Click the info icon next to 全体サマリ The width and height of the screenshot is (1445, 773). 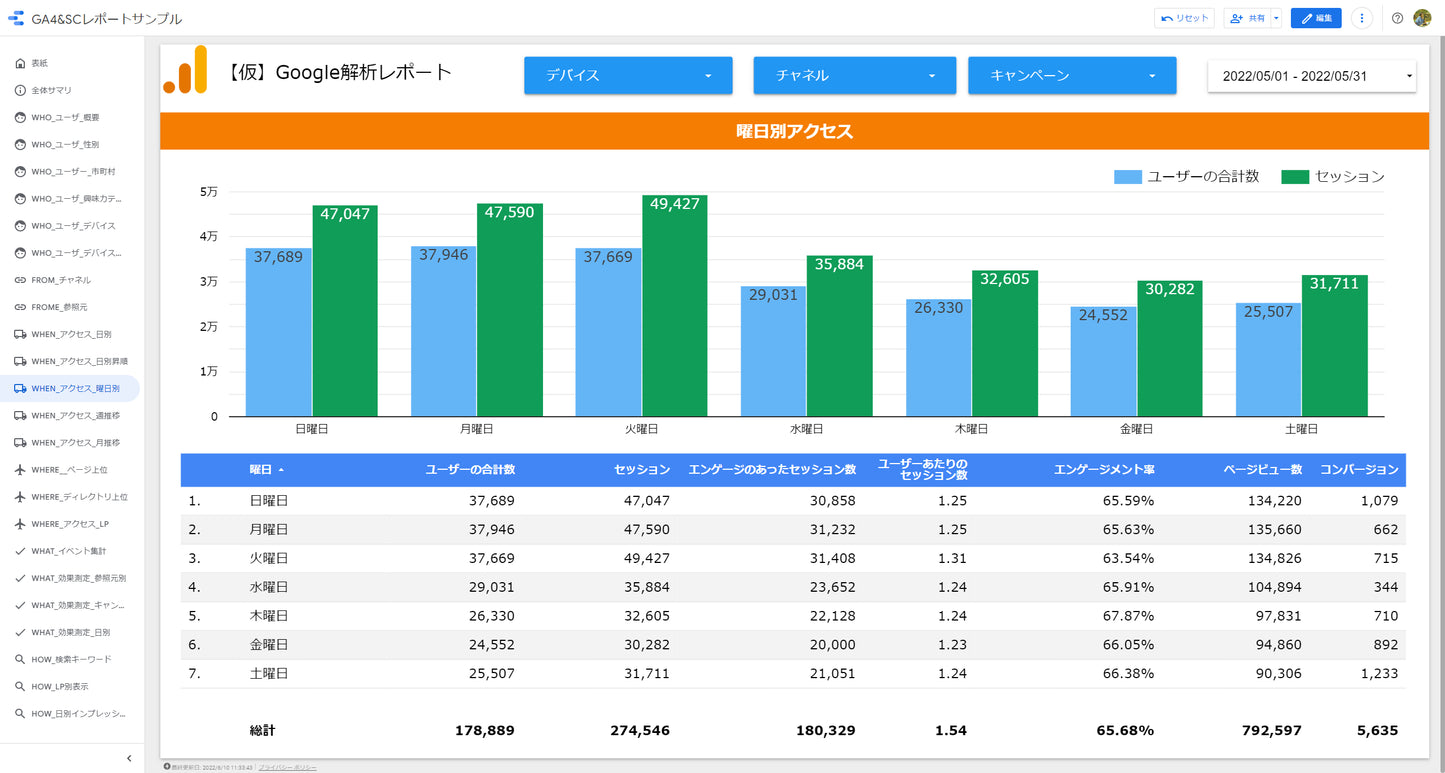coord(21,90)
